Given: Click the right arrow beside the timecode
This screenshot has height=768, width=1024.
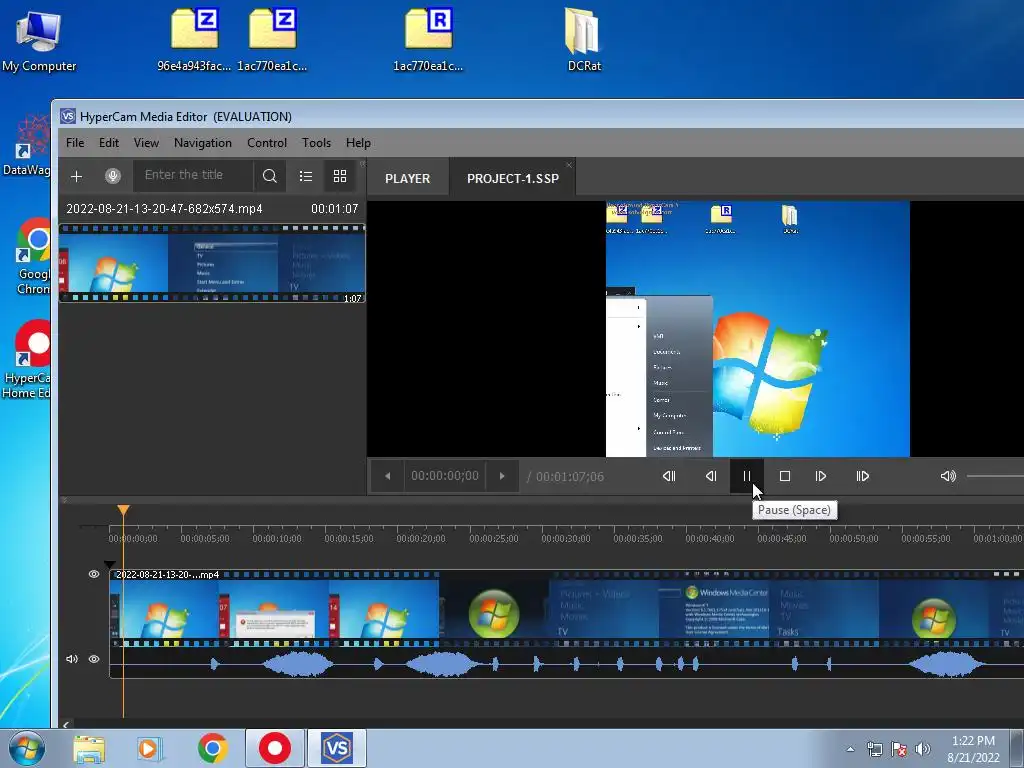Looking at the screenshot, I should pyautogui.click(x=502, y=476).
